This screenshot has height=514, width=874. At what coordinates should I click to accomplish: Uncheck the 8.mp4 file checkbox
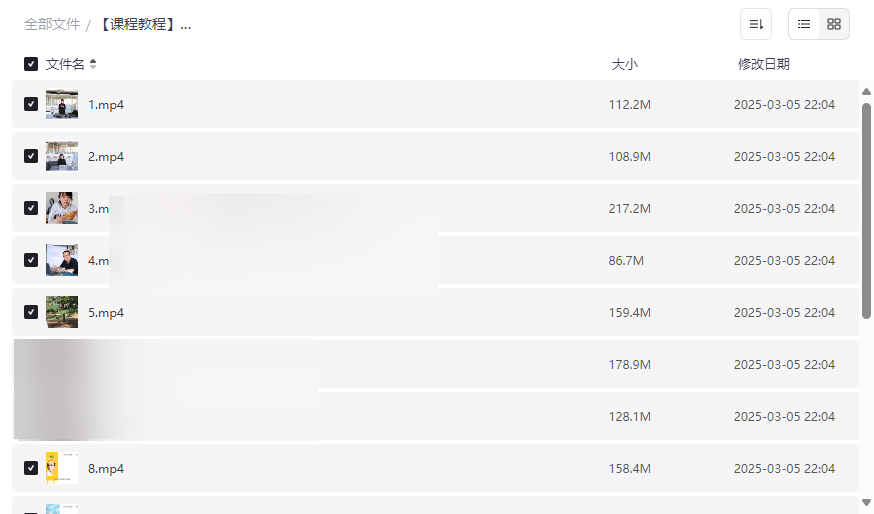pyautogui.click(x=31, y=468)
